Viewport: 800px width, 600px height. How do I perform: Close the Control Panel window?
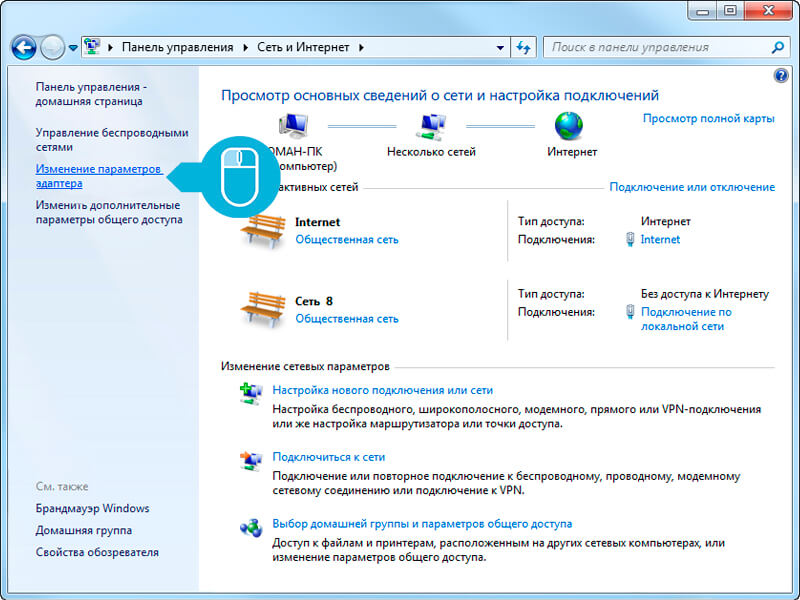coord(768,11)
